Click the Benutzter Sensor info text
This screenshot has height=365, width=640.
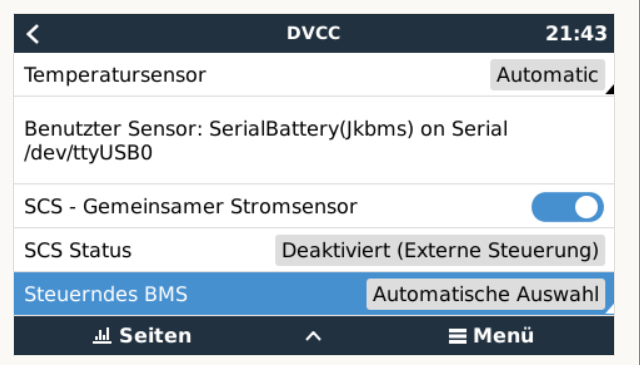266,140
